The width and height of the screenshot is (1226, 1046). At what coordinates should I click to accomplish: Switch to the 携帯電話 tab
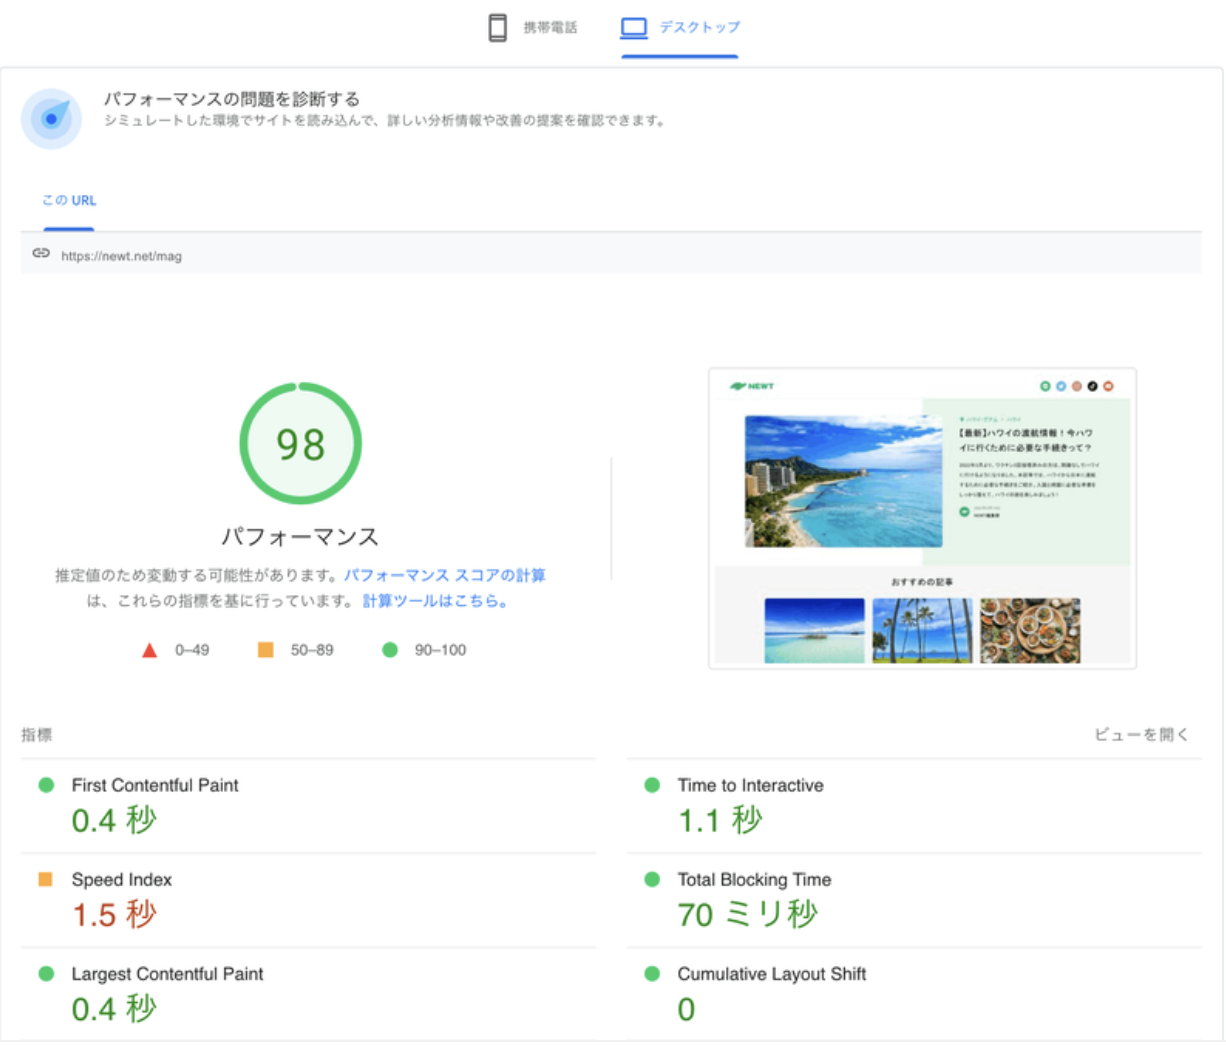(x=549, y=28)
